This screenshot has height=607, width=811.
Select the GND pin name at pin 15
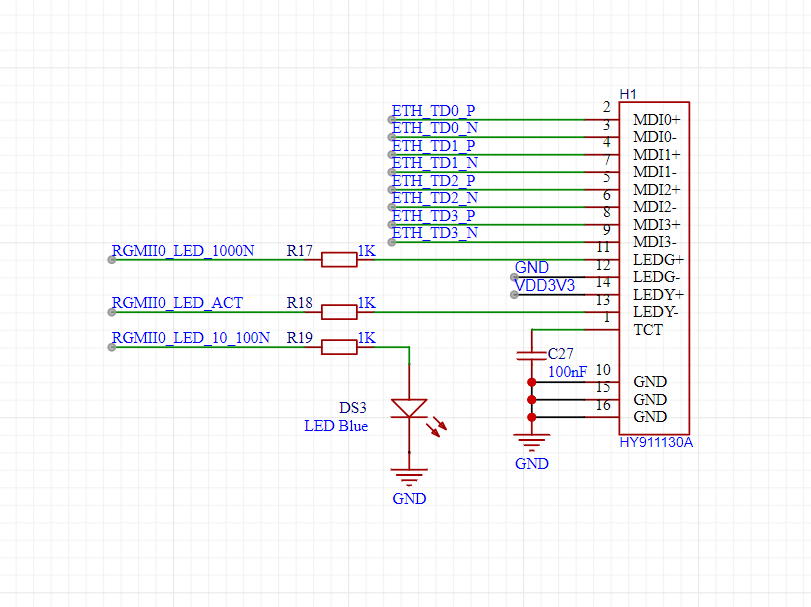pos(650,400)
